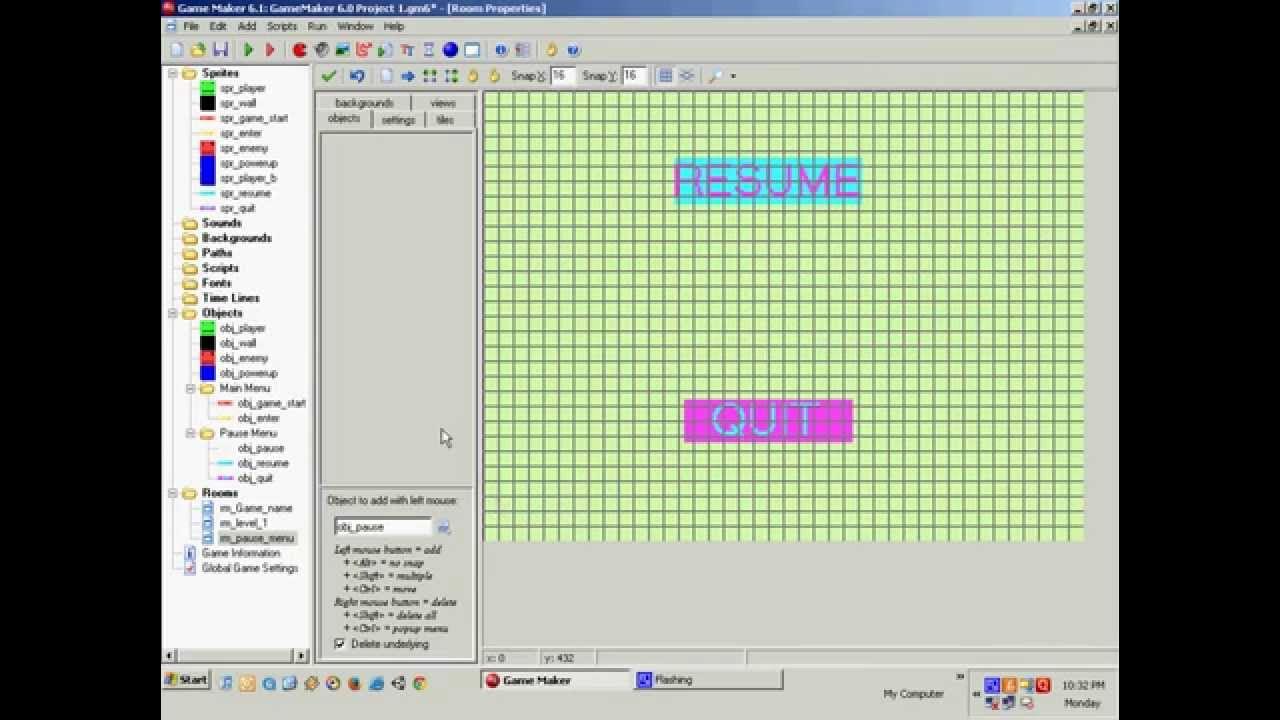This screenshot has height=720, width=1280.
Task: Collapse the Pause Menu object group
Action: 190,433
